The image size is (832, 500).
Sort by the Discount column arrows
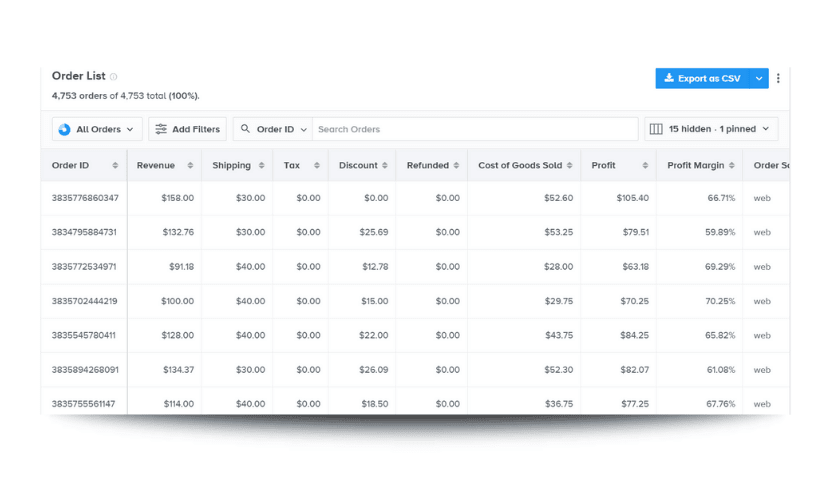385,166
